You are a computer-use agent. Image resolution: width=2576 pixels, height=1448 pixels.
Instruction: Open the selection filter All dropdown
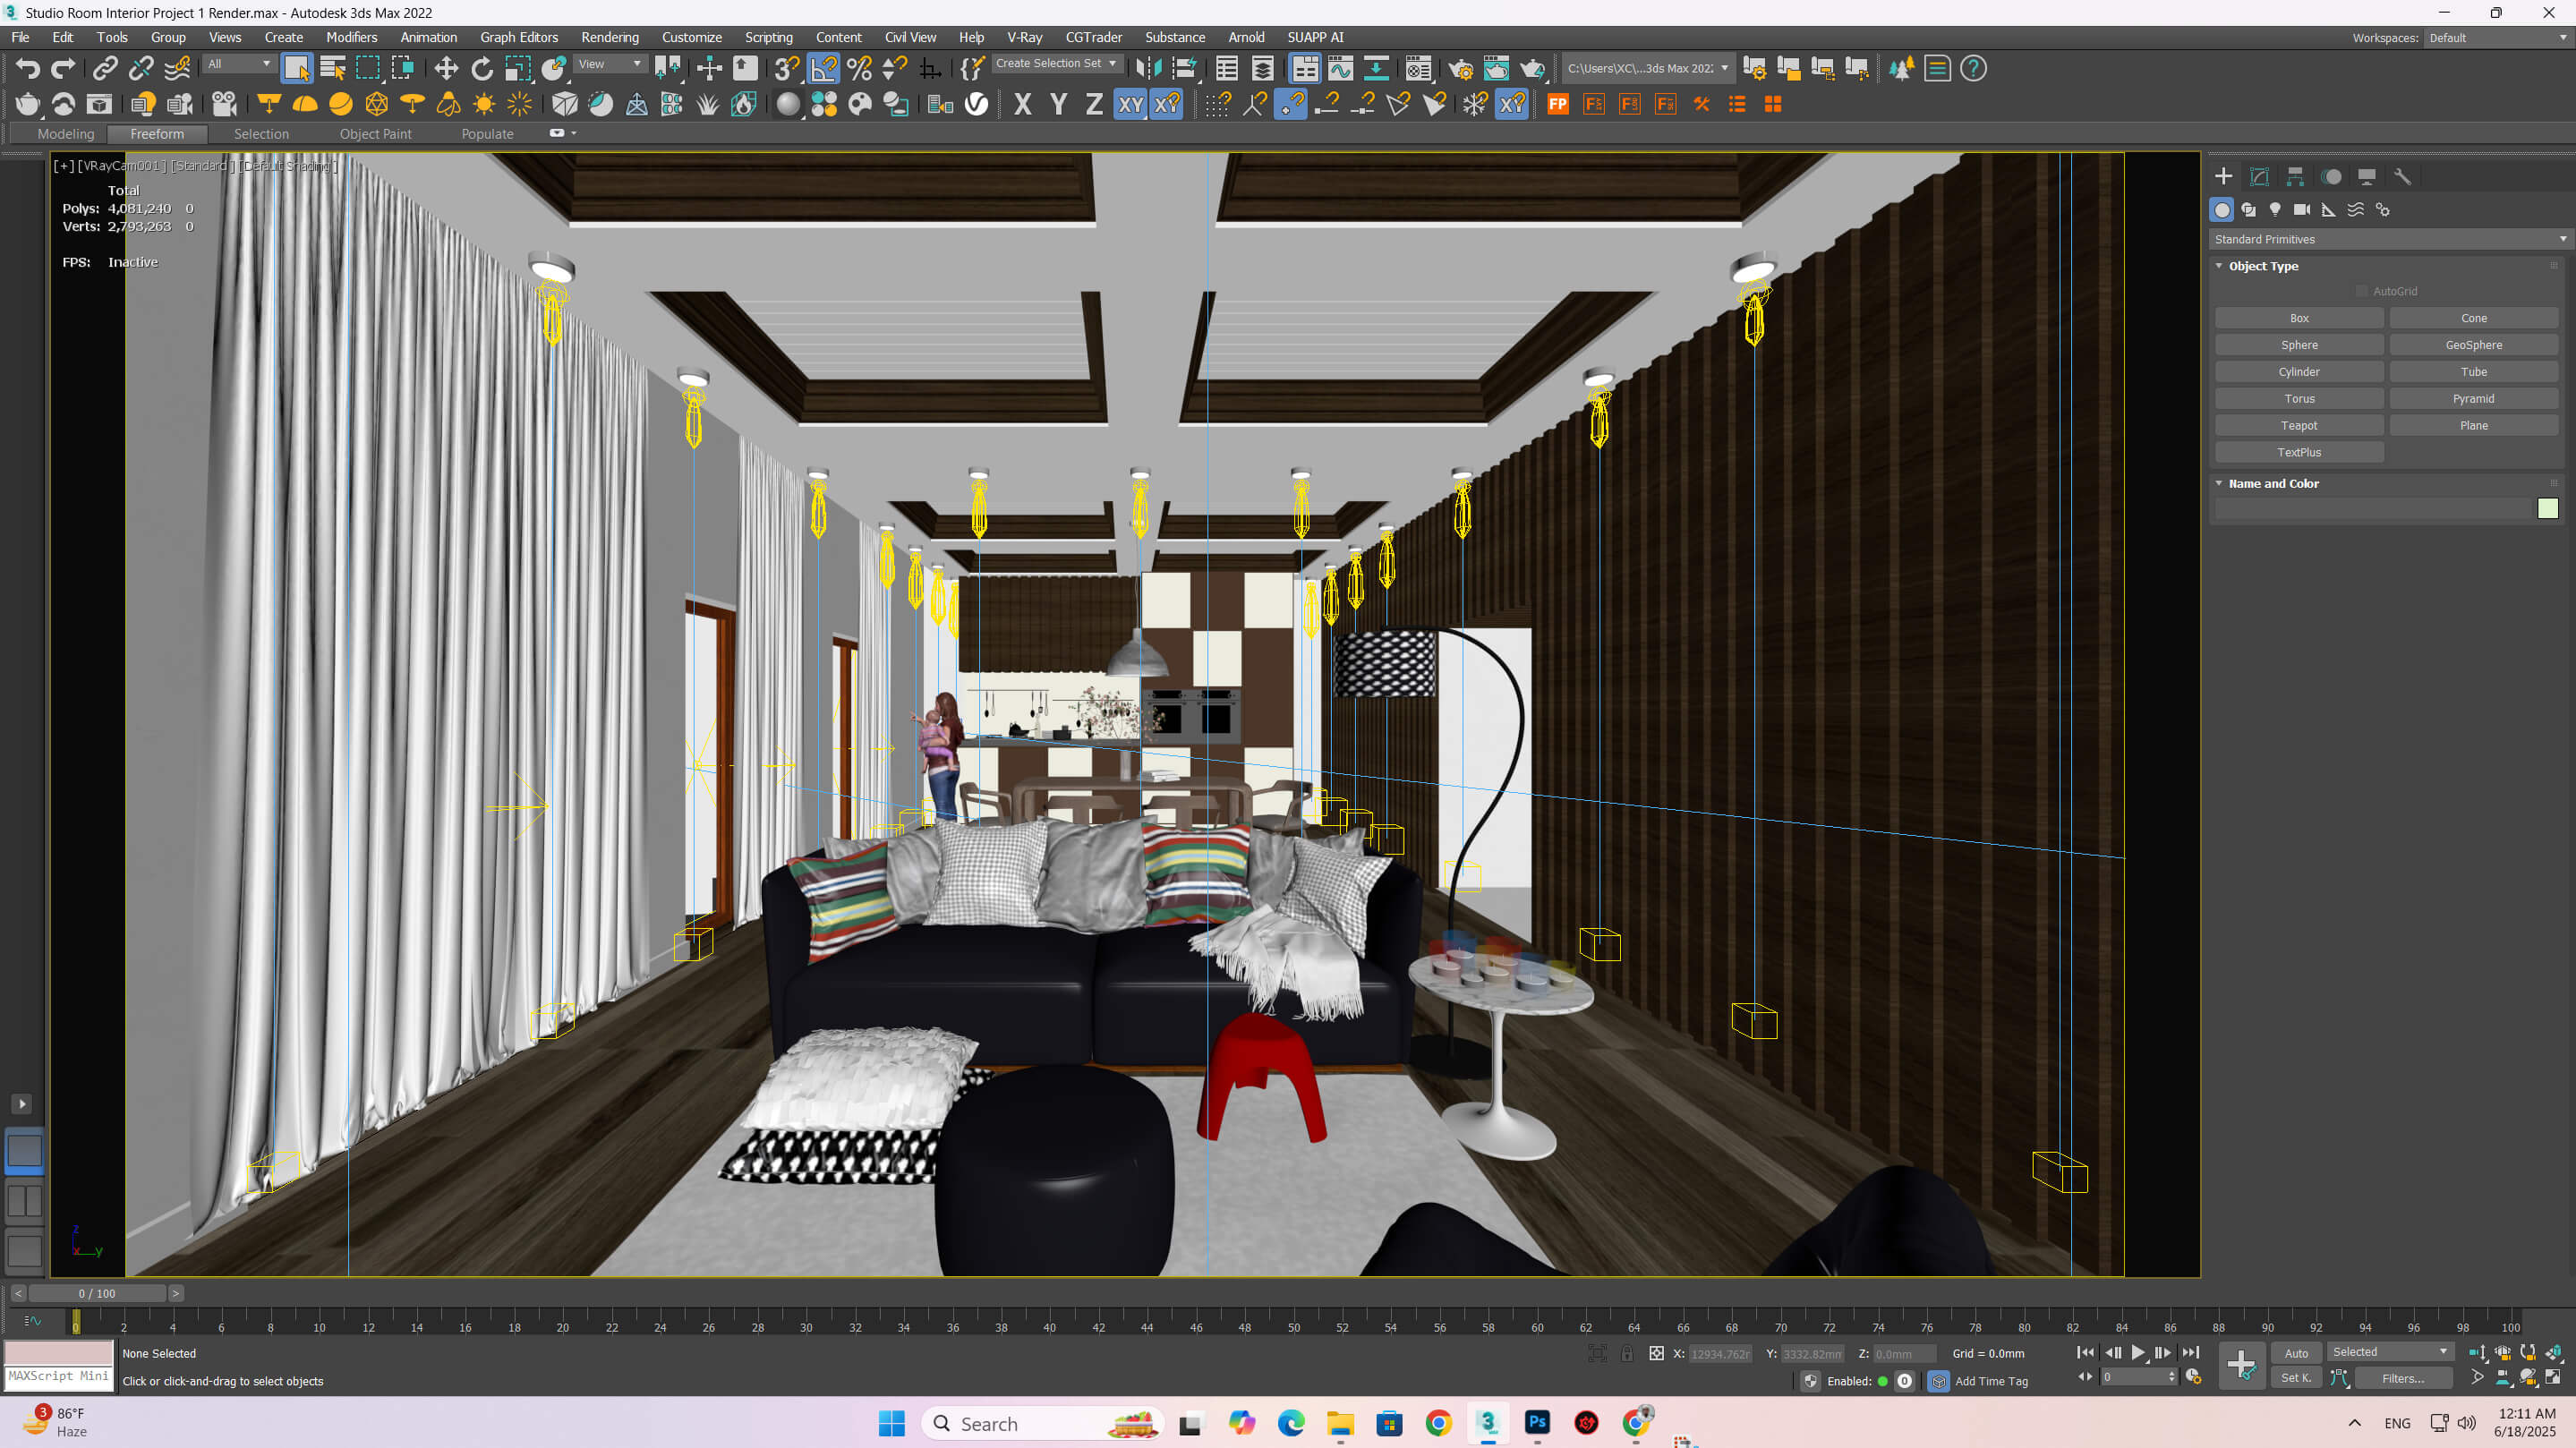(x=239, y=64)
